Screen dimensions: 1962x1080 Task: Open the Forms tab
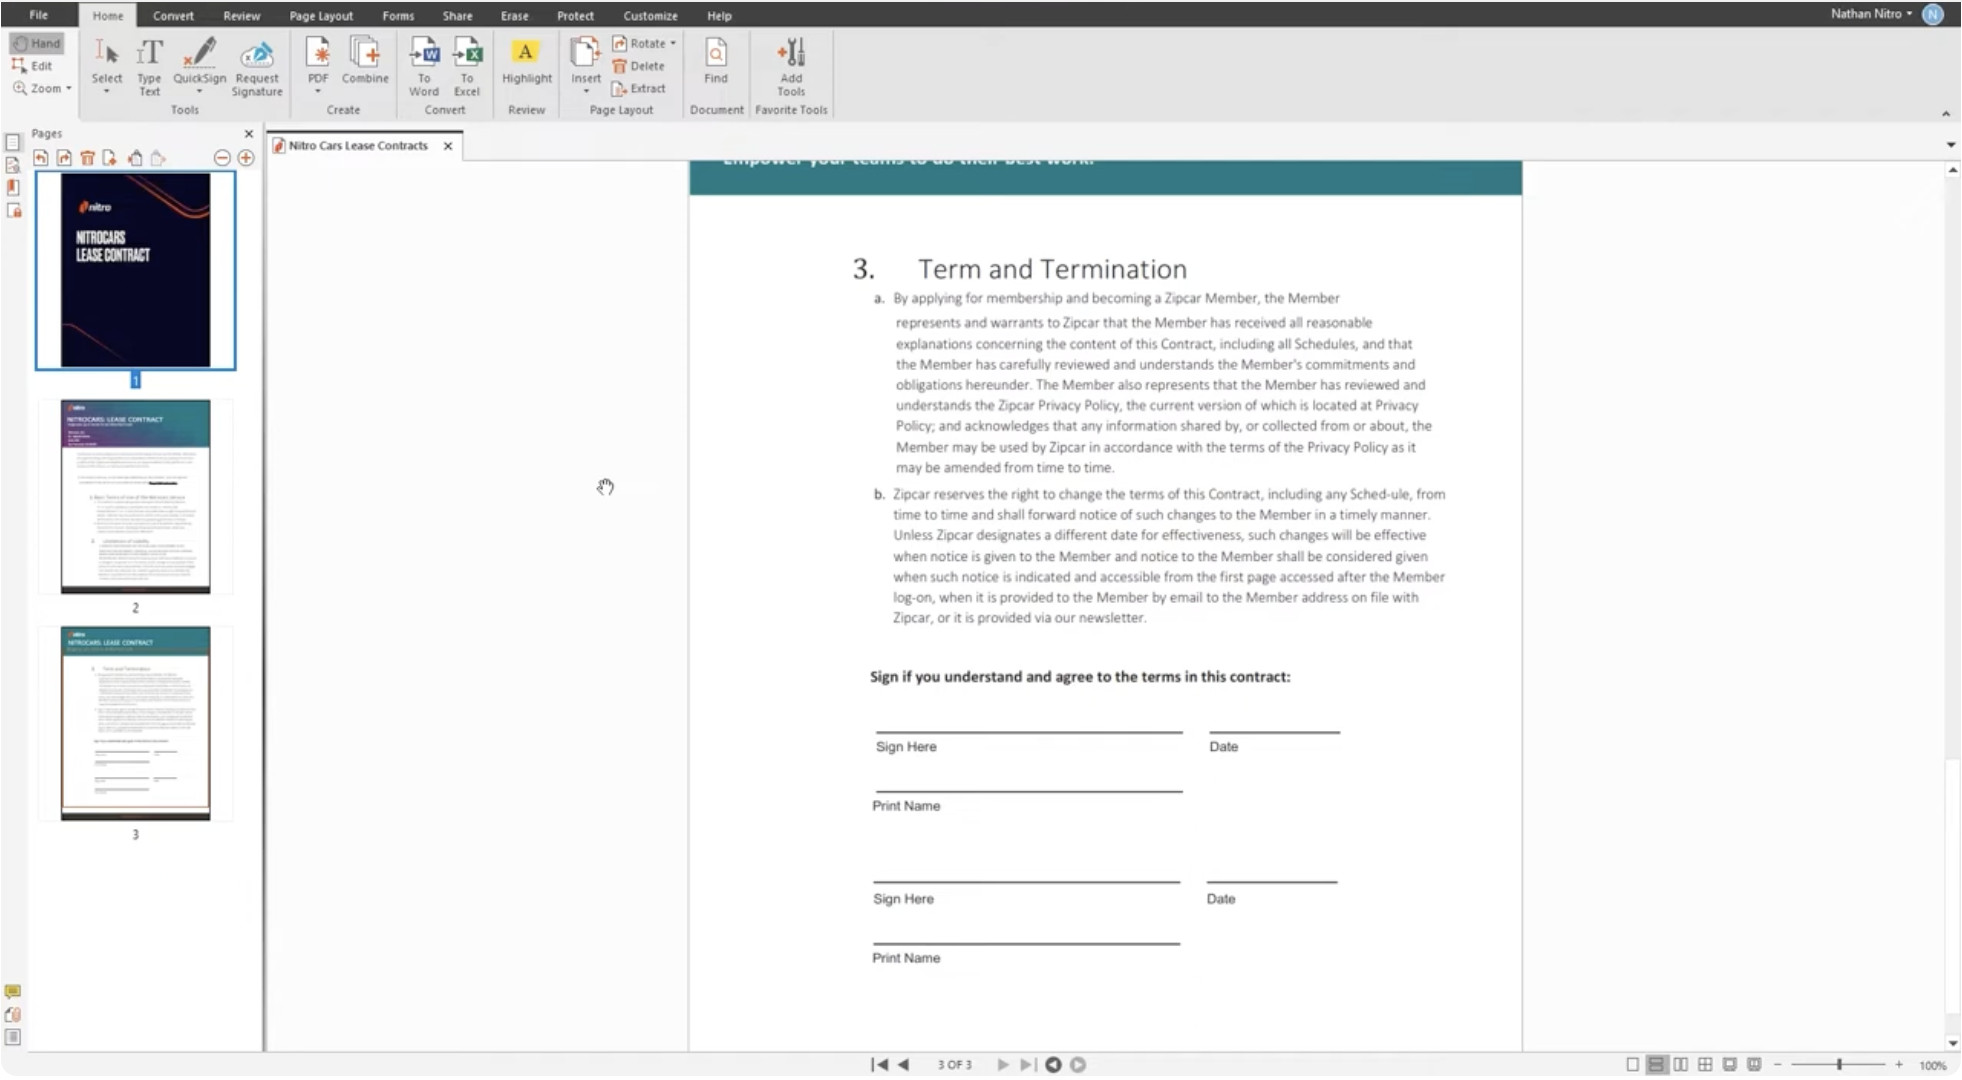(398, 16)
